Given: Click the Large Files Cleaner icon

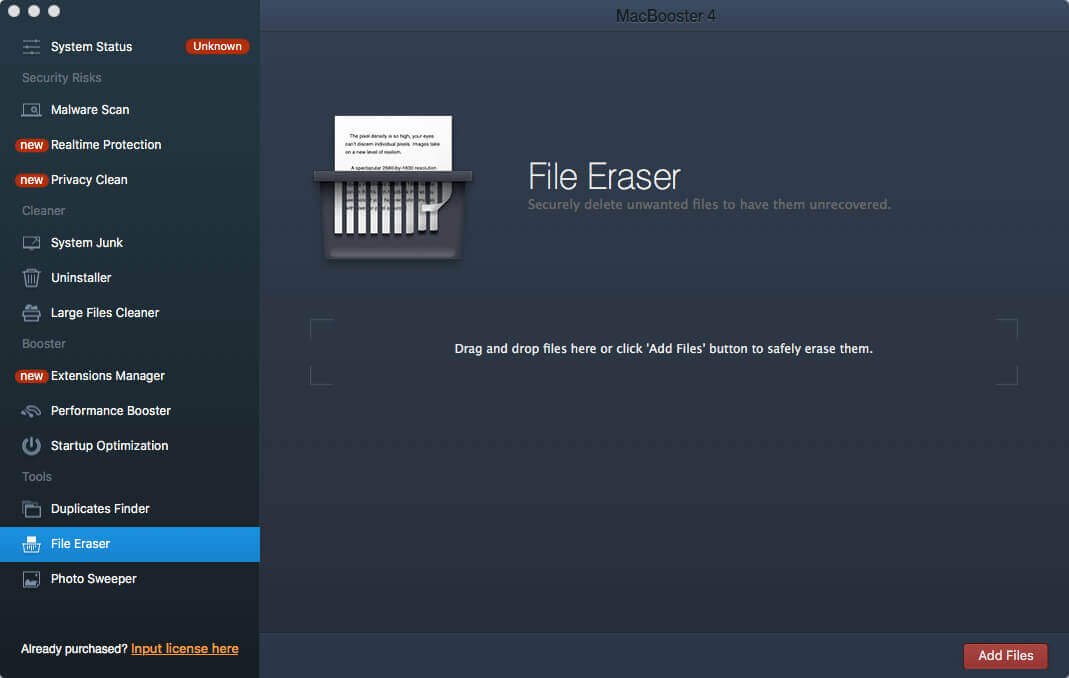Looking at the screenshot, I should [31, 312].
